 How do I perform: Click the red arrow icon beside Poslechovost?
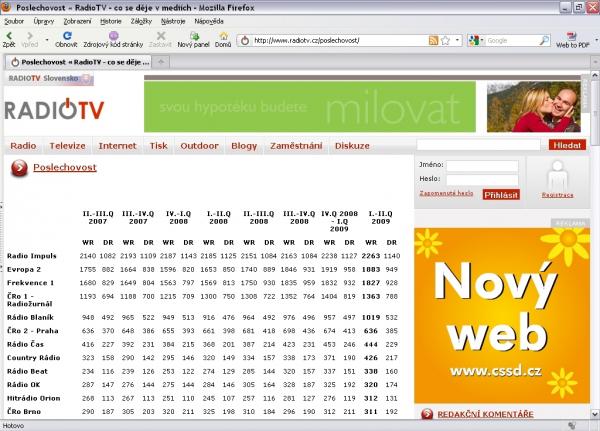click(x=19, y=168)
